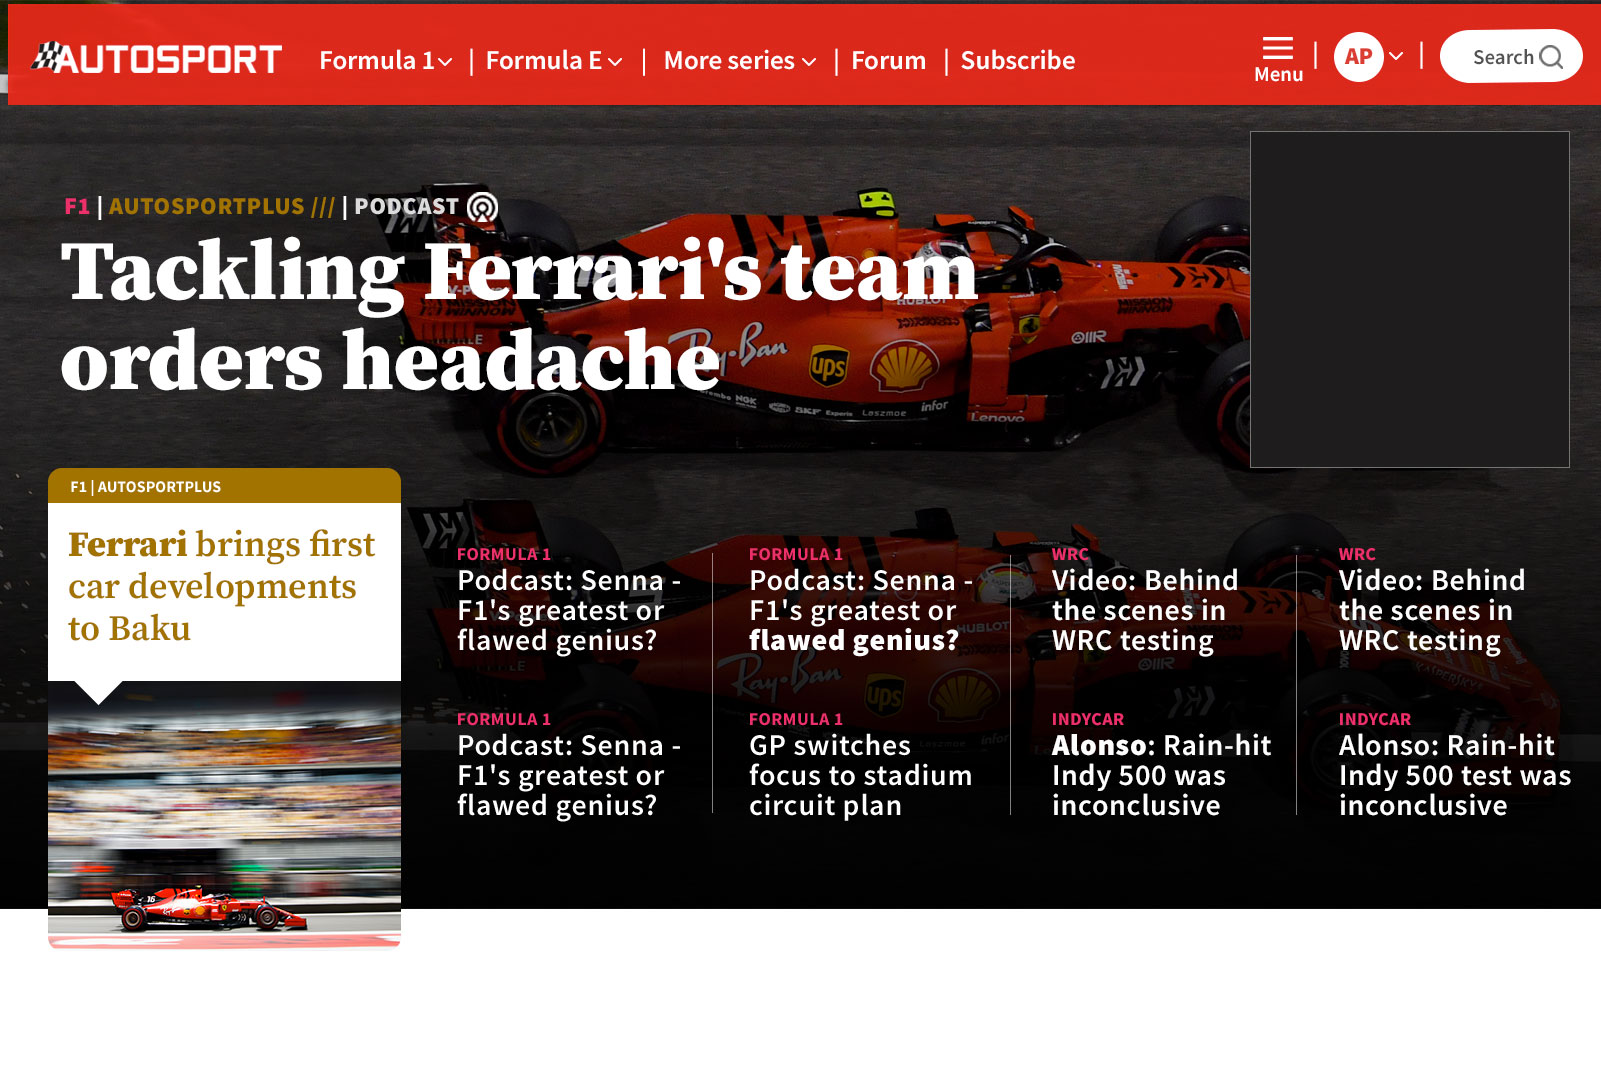Open 'GP switches focus to stadium circuit plan'

pos(860,775)
